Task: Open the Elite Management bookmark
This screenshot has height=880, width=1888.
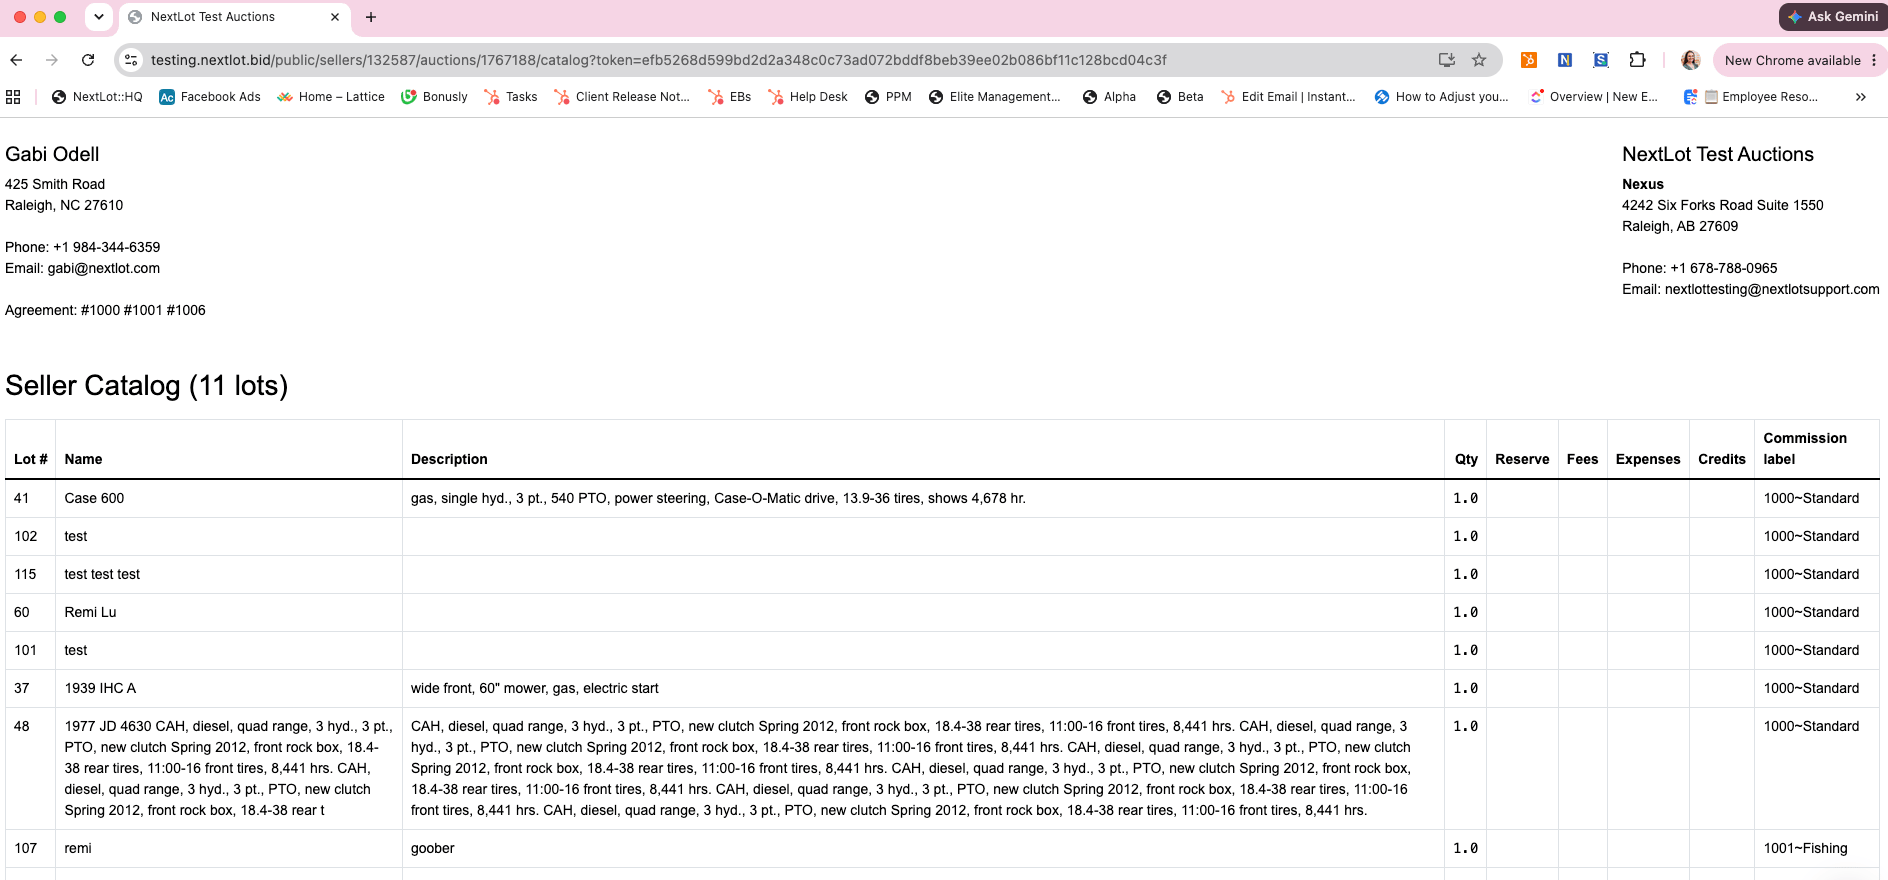Action: 995,97
